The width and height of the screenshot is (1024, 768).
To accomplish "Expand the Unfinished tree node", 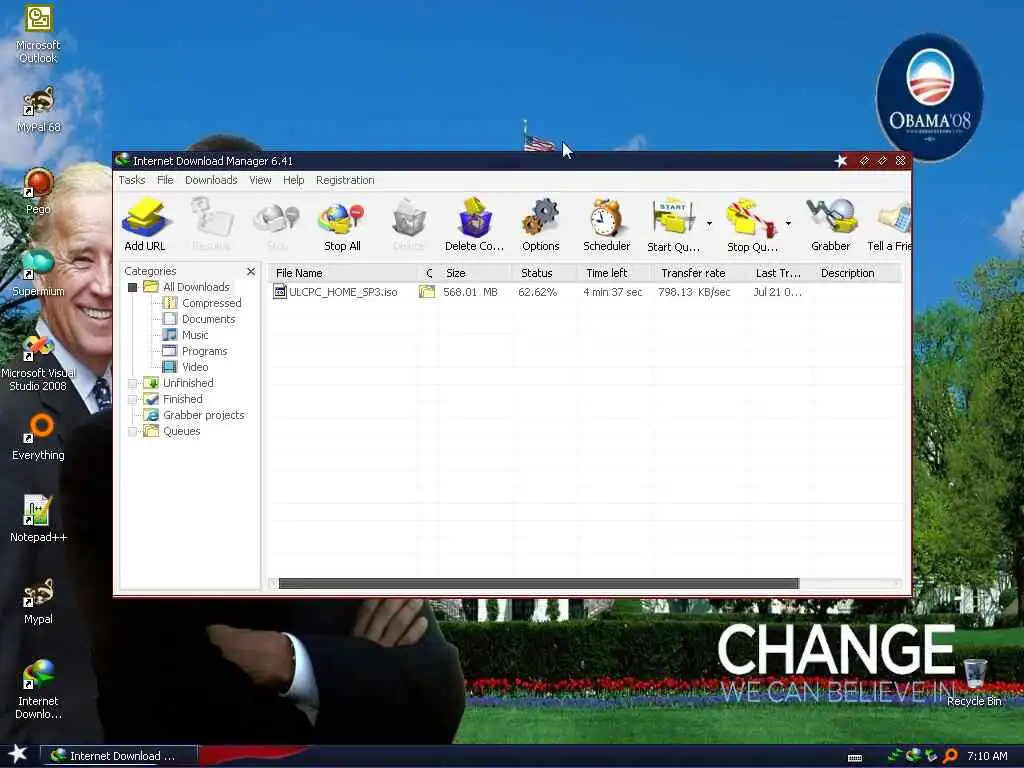I will pos(133,383).
